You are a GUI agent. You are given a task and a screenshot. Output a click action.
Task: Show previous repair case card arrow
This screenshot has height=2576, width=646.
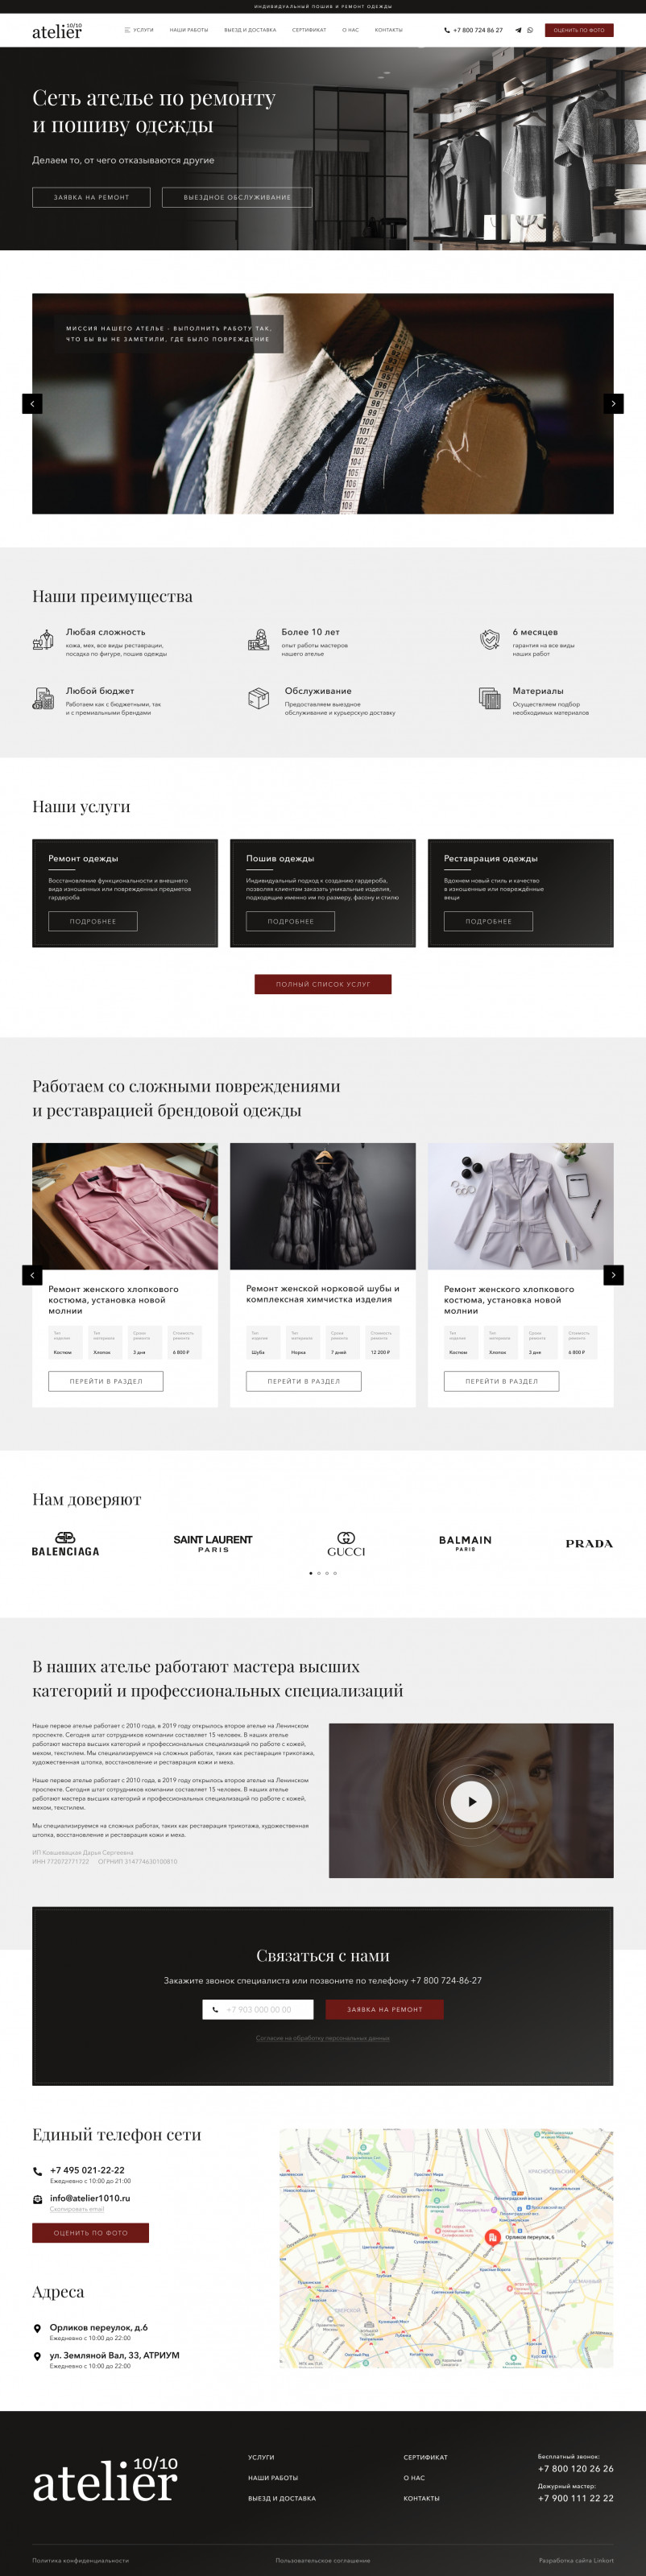32,1275
